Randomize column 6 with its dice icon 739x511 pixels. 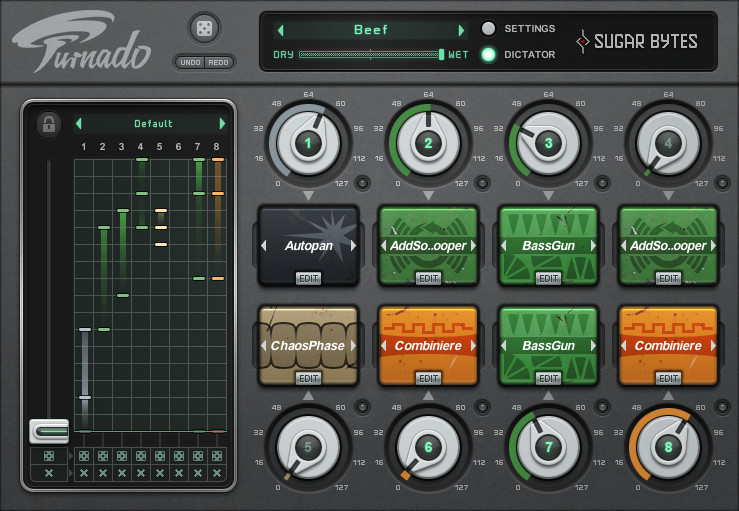[x=179, y=456]
